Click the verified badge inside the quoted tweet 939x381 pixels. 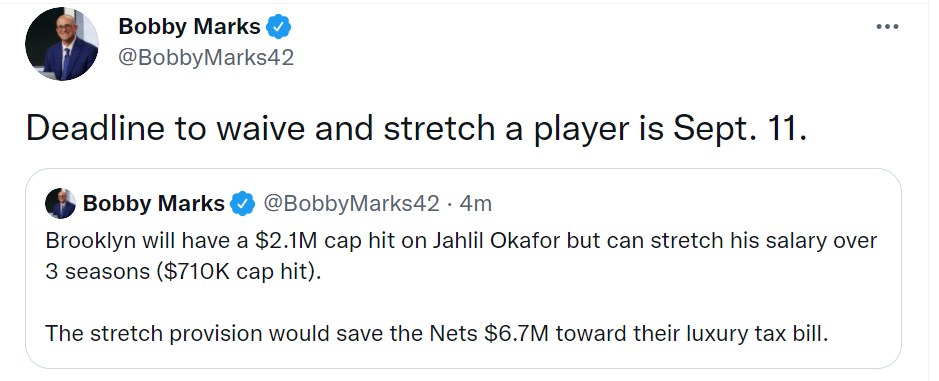click(x=242, y=204)
